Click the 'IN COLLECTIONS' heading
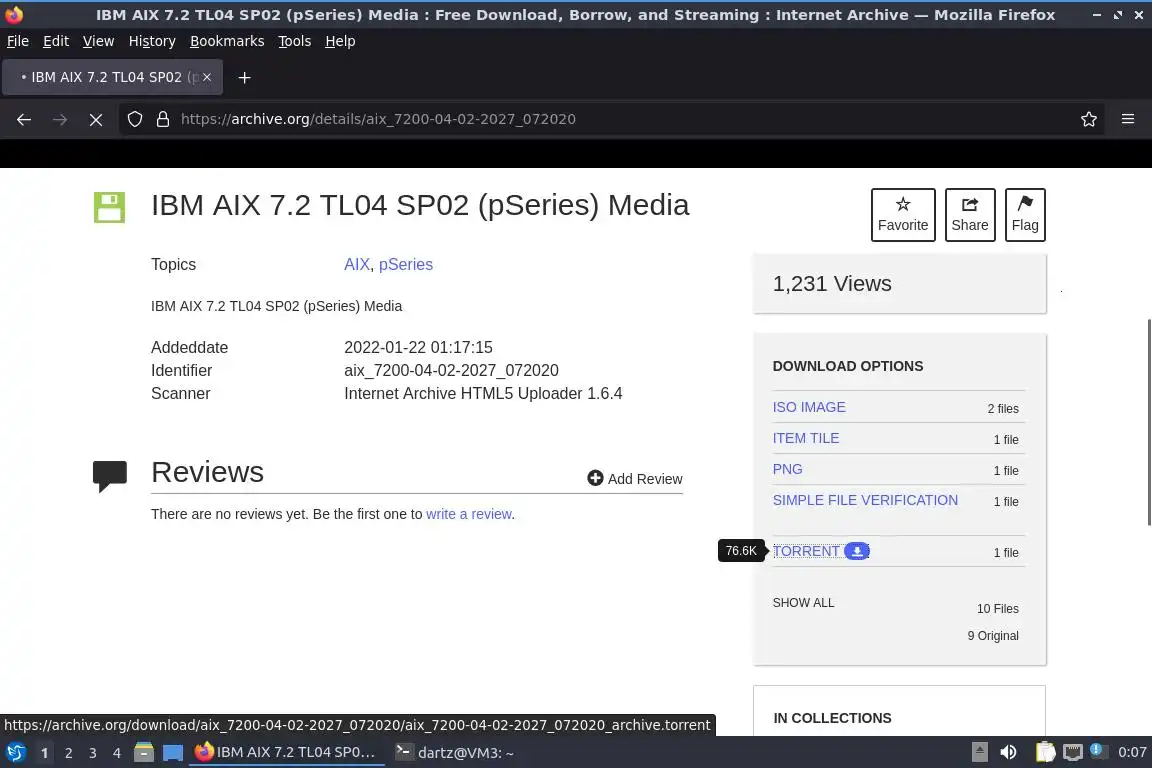Viewport: 1152px width, 768px height. pos(832,718)
